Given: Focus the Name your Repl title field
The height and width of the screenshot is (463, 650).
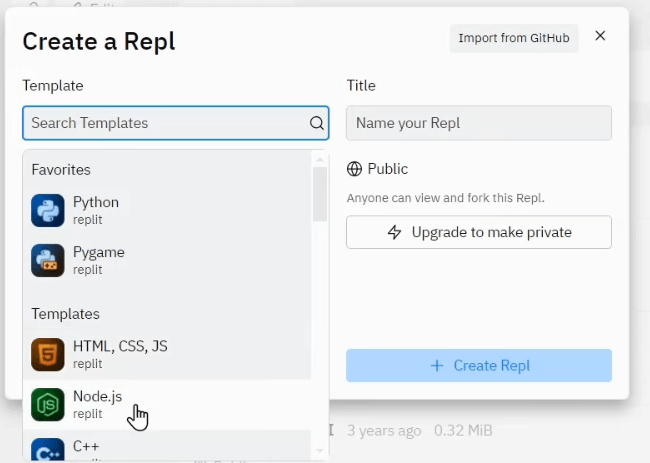Looking at the screenshot, I should tap(478, 123).
